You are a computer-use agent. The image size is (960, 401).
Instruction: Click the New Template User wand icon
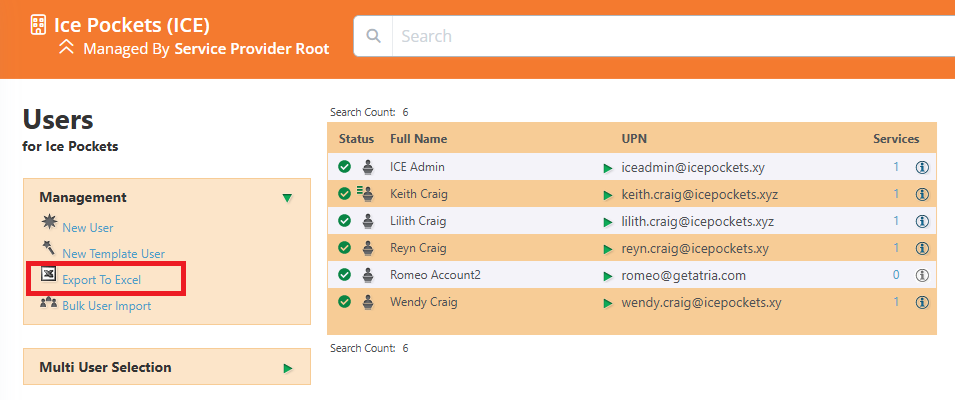click(x=49, y=247)
